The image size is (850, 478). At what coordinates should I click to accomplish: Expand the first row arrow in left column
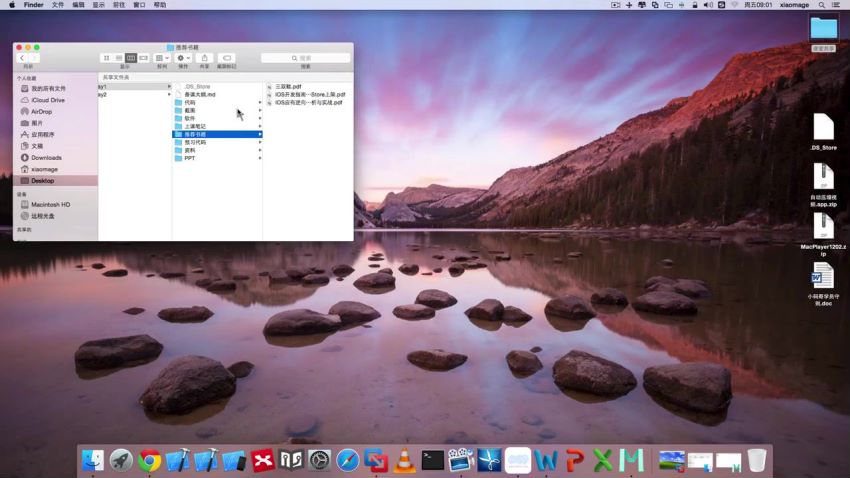click(x=169, y=87)
